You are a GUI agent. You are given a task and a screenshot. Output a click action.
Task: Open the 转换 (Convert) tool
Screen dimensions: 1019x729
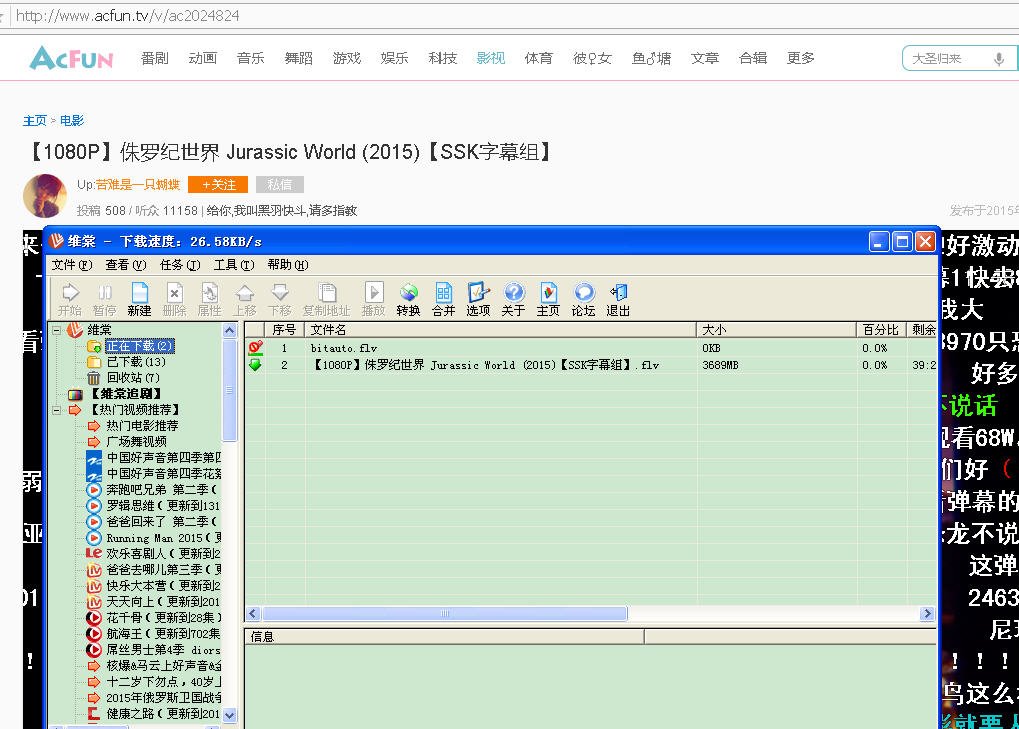coord(408,295)
